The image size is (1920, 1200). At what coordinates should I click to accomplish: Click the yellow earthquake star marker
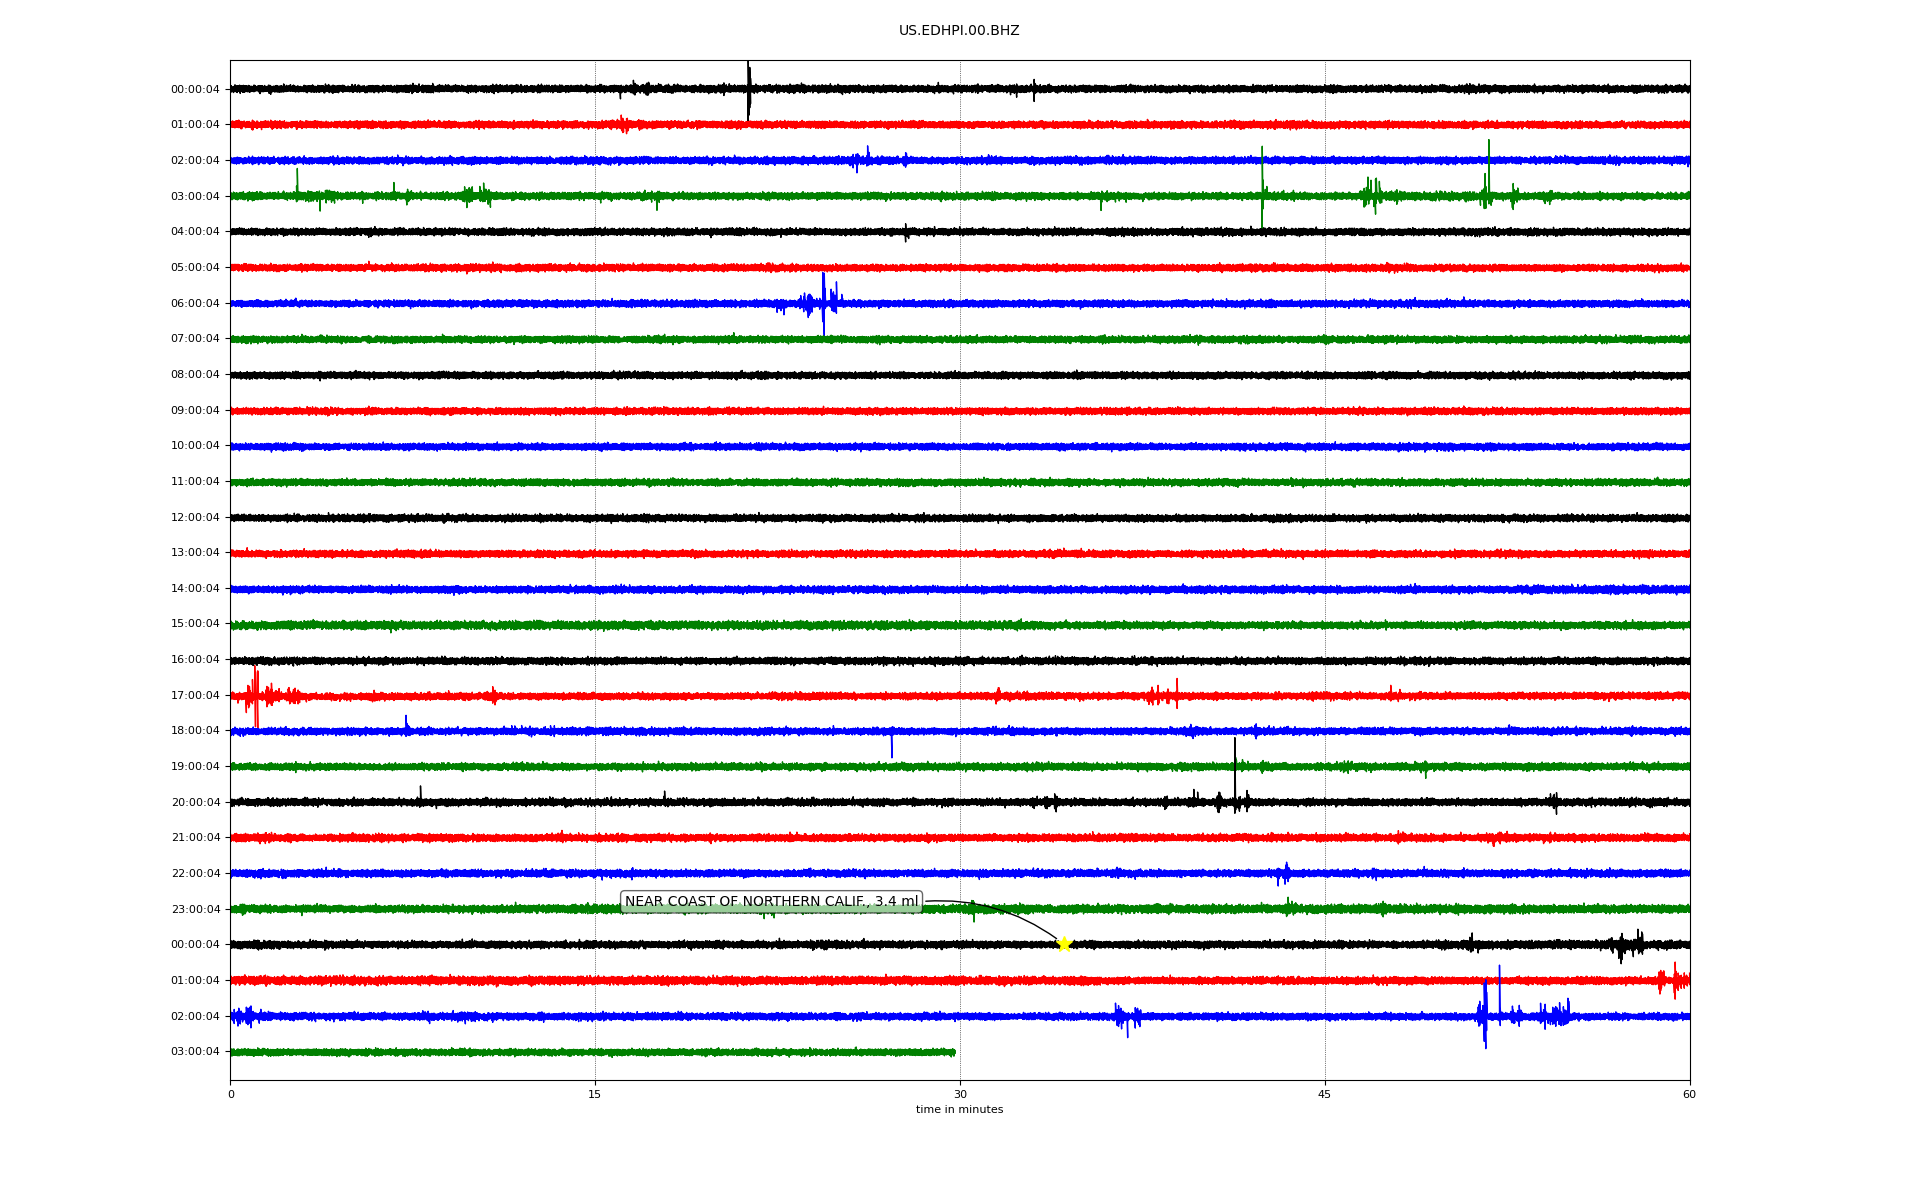(x=1064, y=944)
